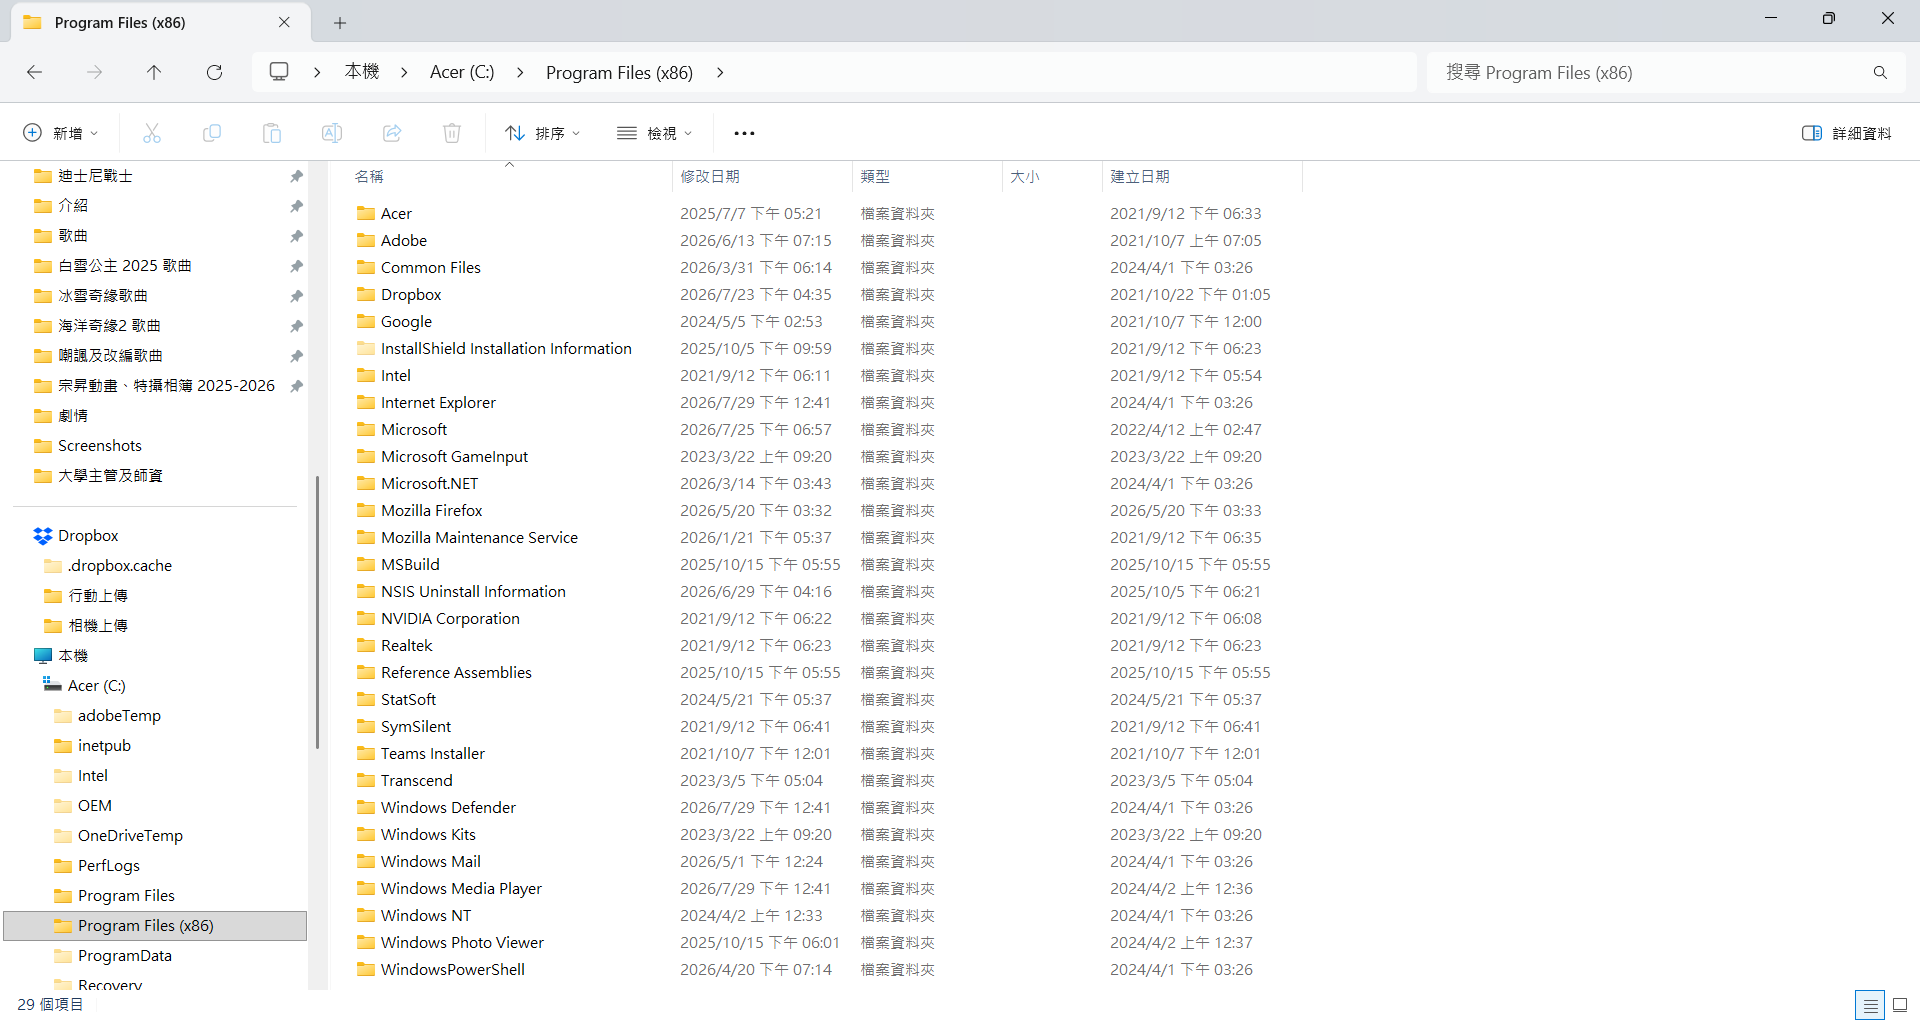Unpin the 歌曲 folder
Image resolution: width=1920 pixels, height=1020 pixels.
click(x=296, y=236)
